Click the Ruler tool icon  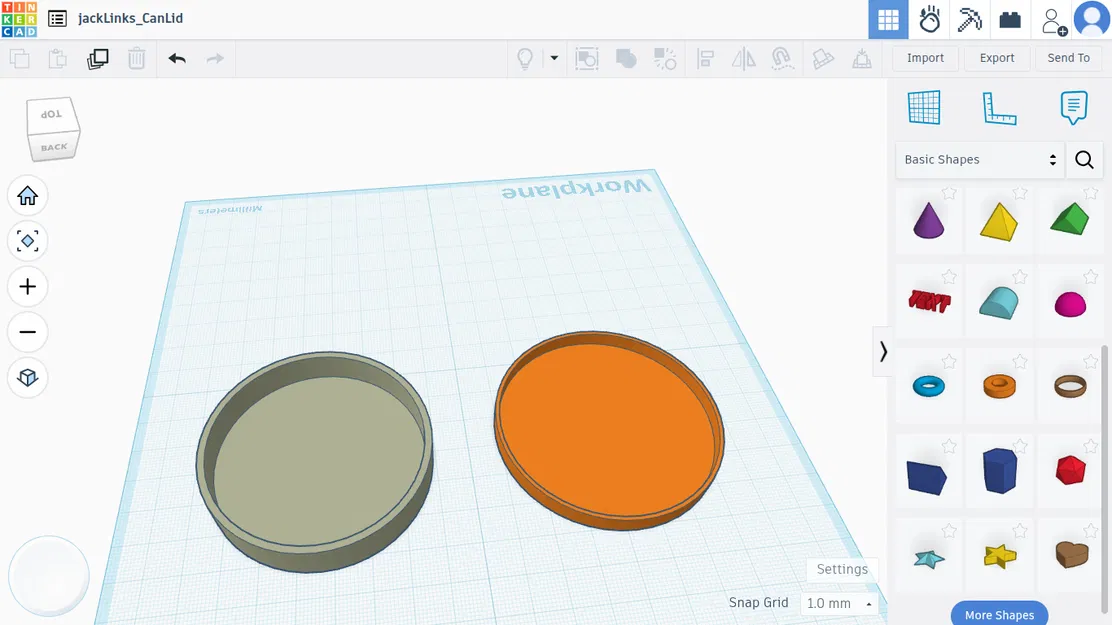click(999, 109)
